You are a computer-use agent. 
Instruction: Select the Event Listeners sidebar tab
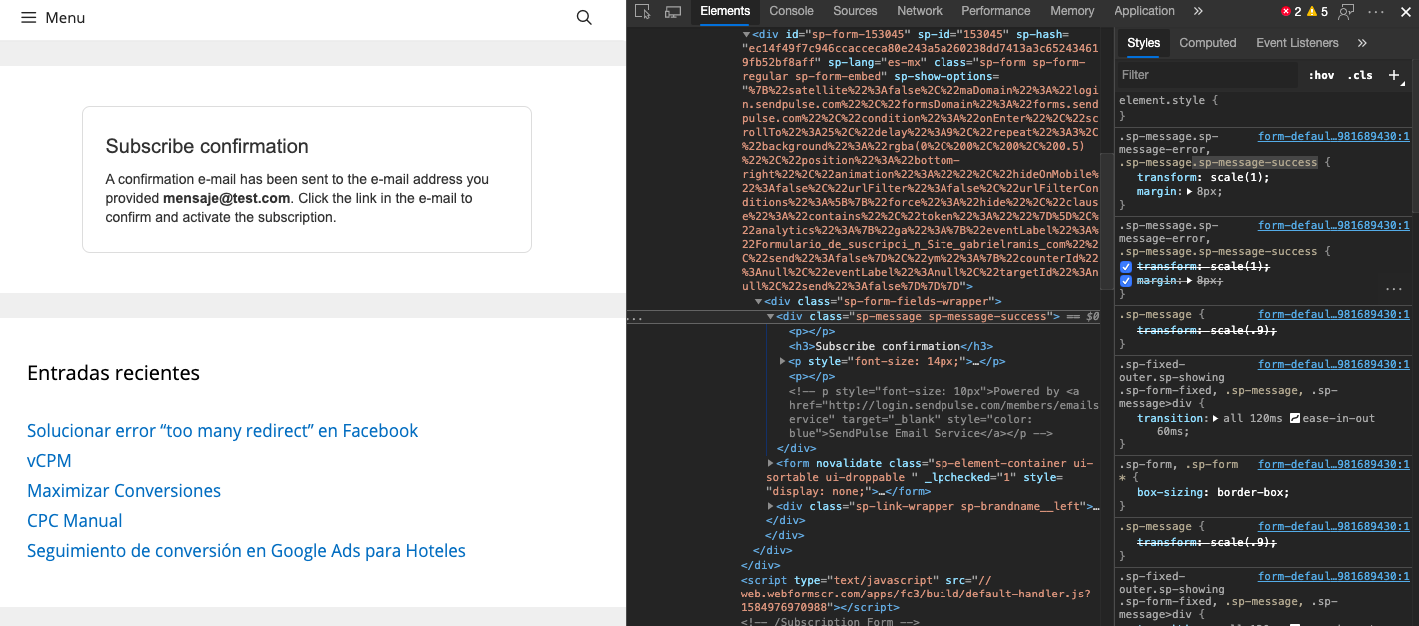(x=1298, y=43)
